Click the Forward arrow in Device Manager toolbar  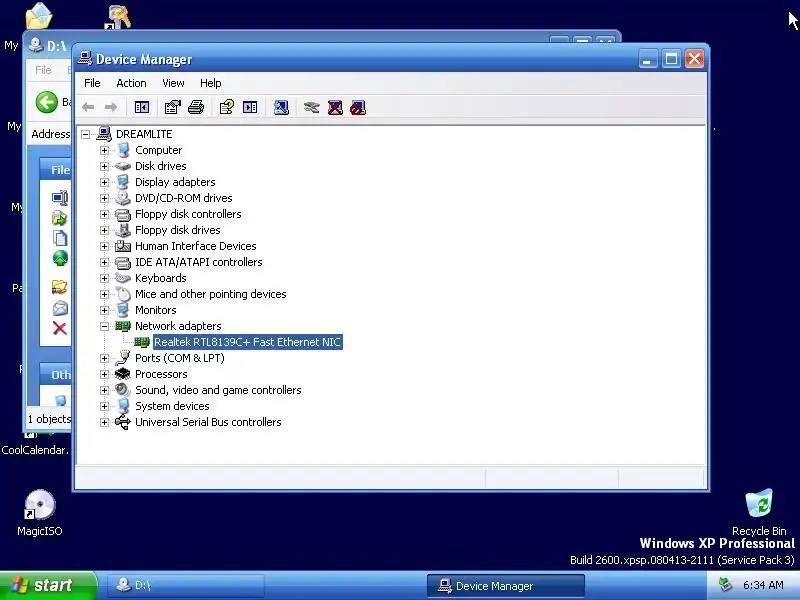[111, 107]
